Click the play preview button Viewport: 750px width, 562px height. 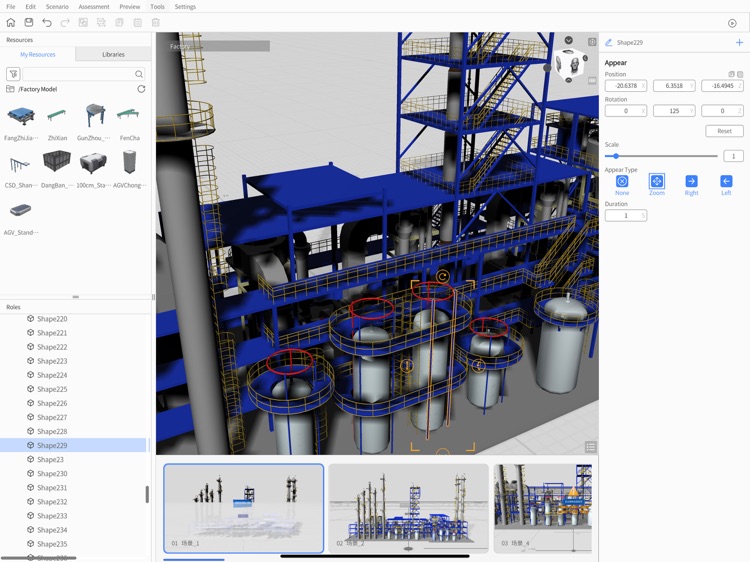[732, 23]
